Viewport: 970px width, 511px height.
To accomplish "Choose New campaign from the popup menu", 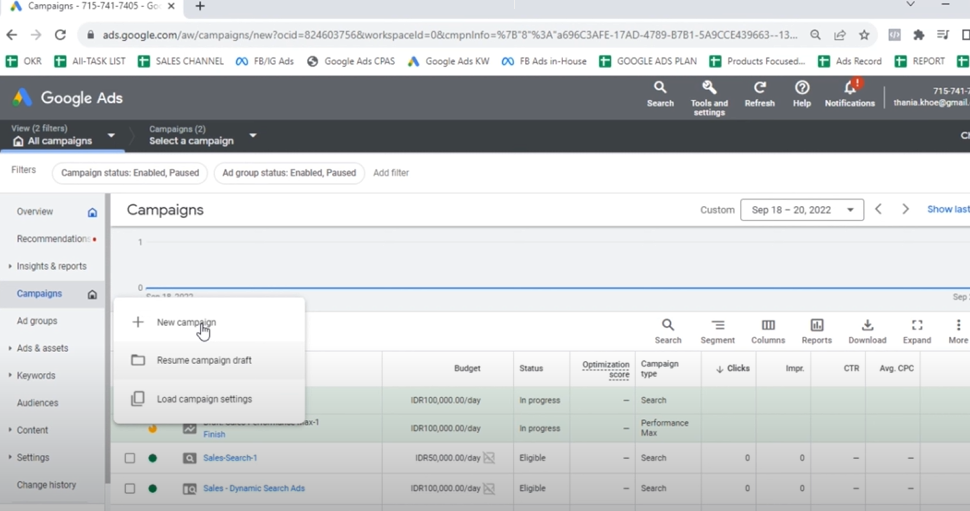I will pyautogui.click(x=186, y=322).
